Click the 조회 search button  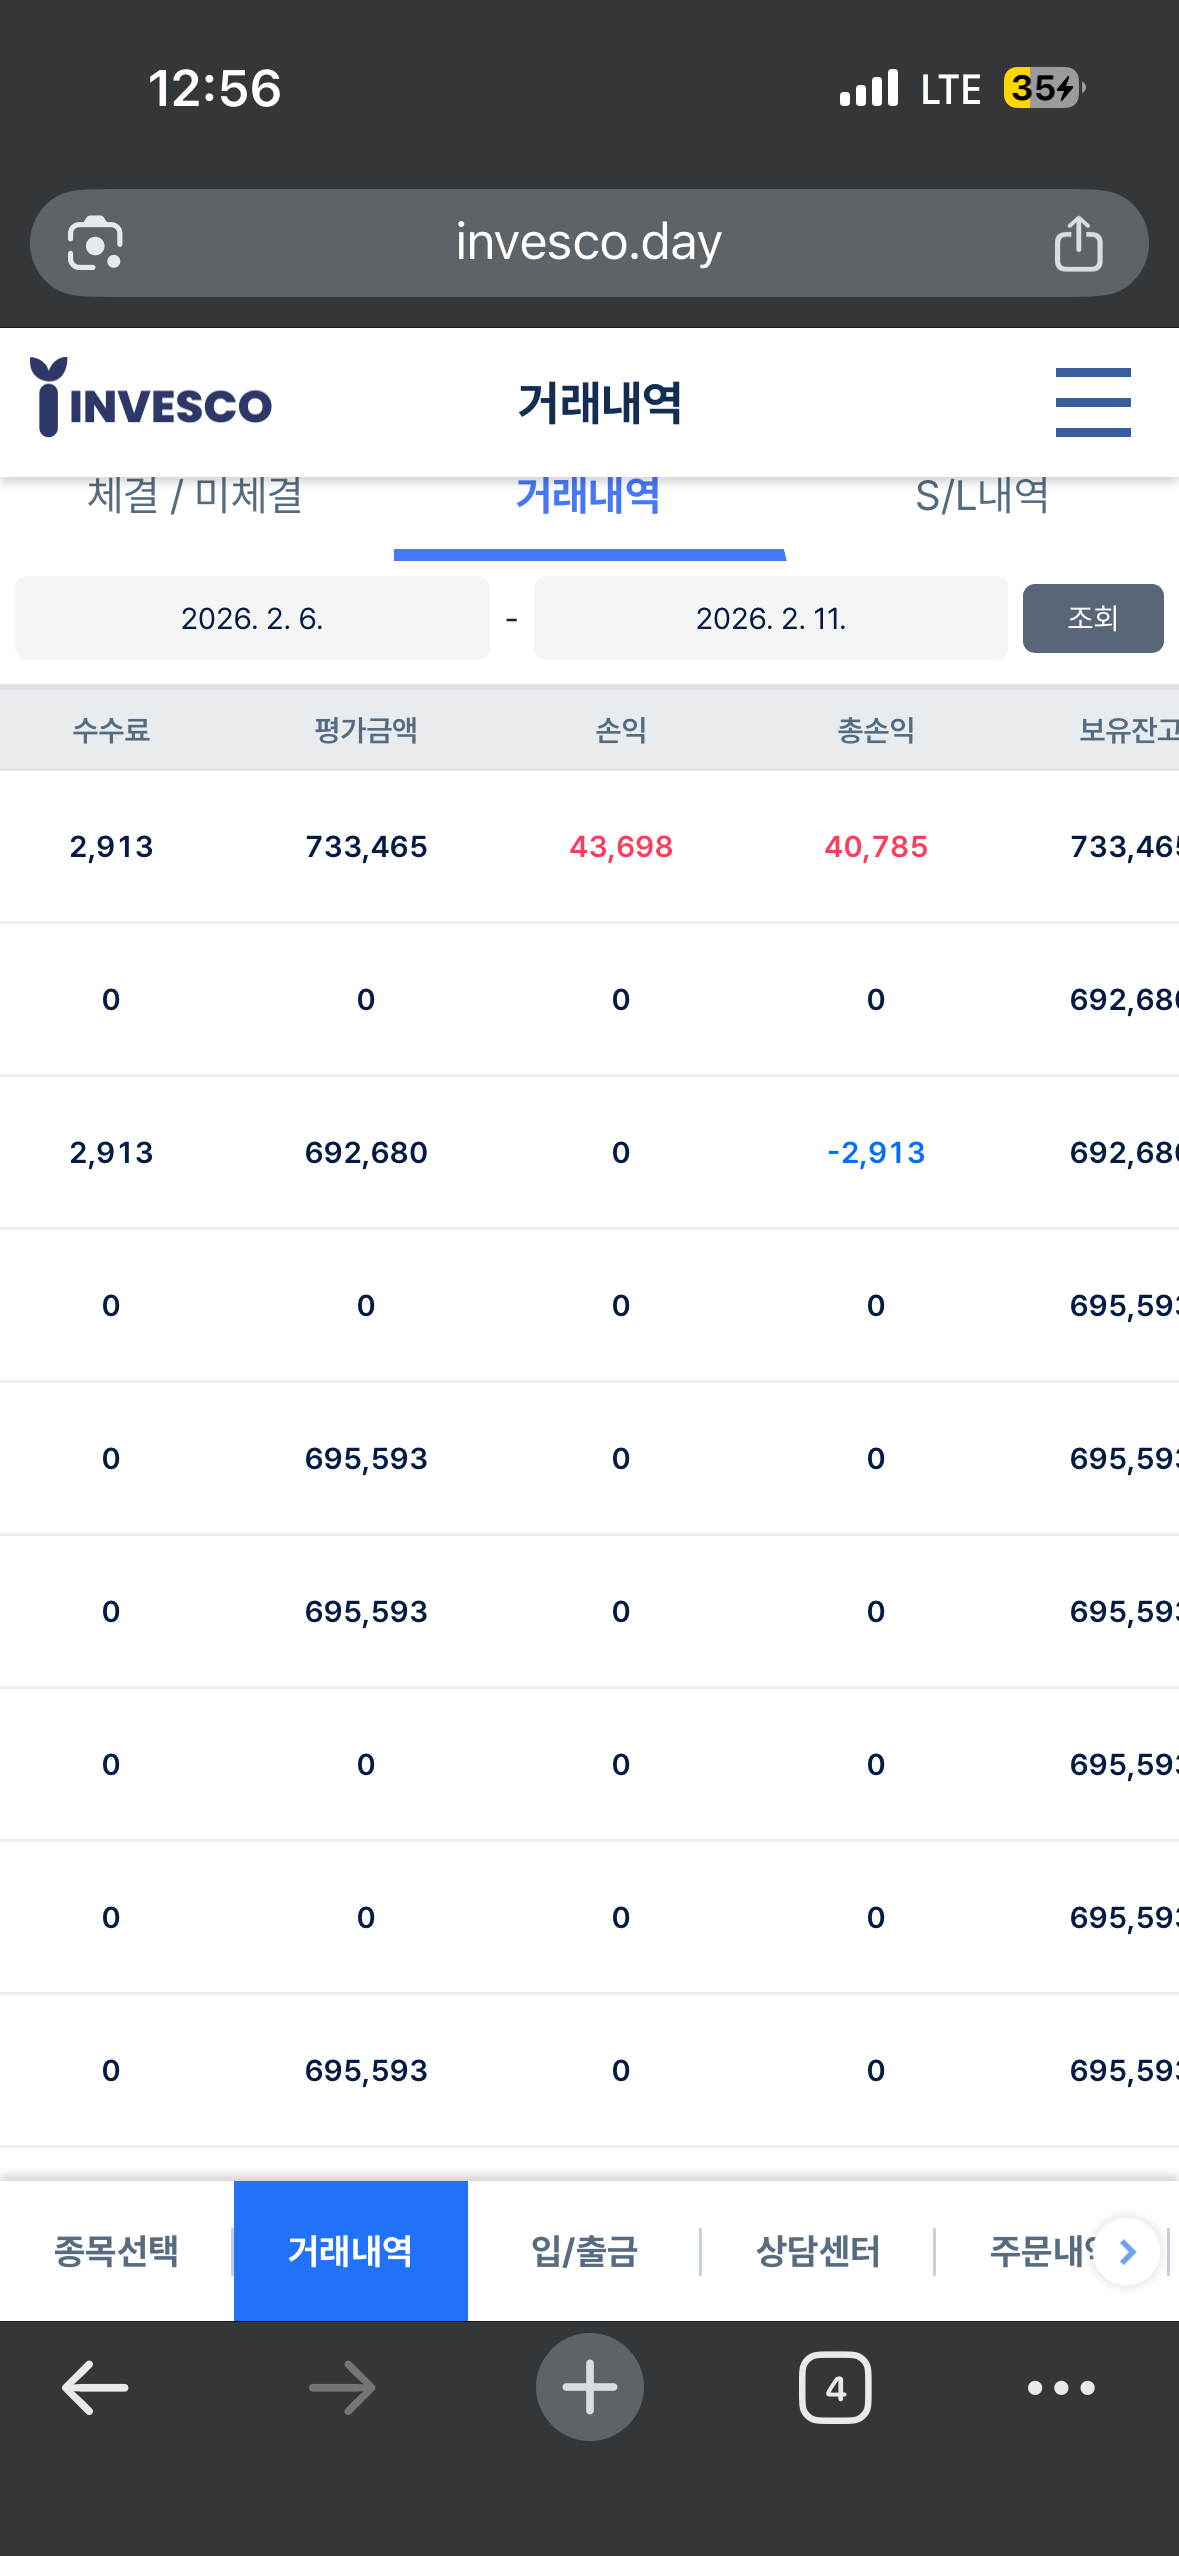click(1093, 618)
